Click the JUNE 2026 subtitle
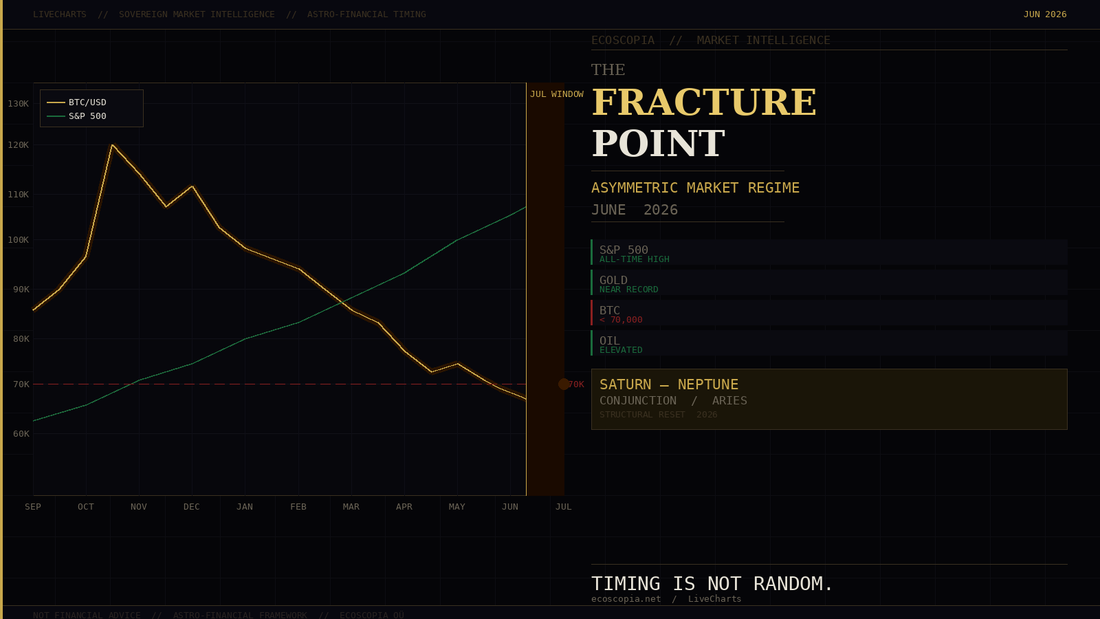 point(634,210)
